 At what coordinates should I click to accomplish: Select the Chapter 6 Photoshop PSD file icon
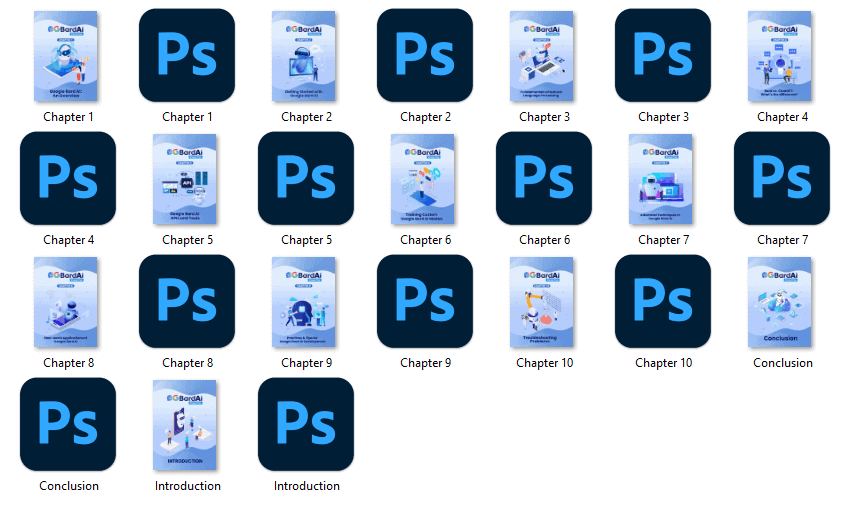coord(544,178)
